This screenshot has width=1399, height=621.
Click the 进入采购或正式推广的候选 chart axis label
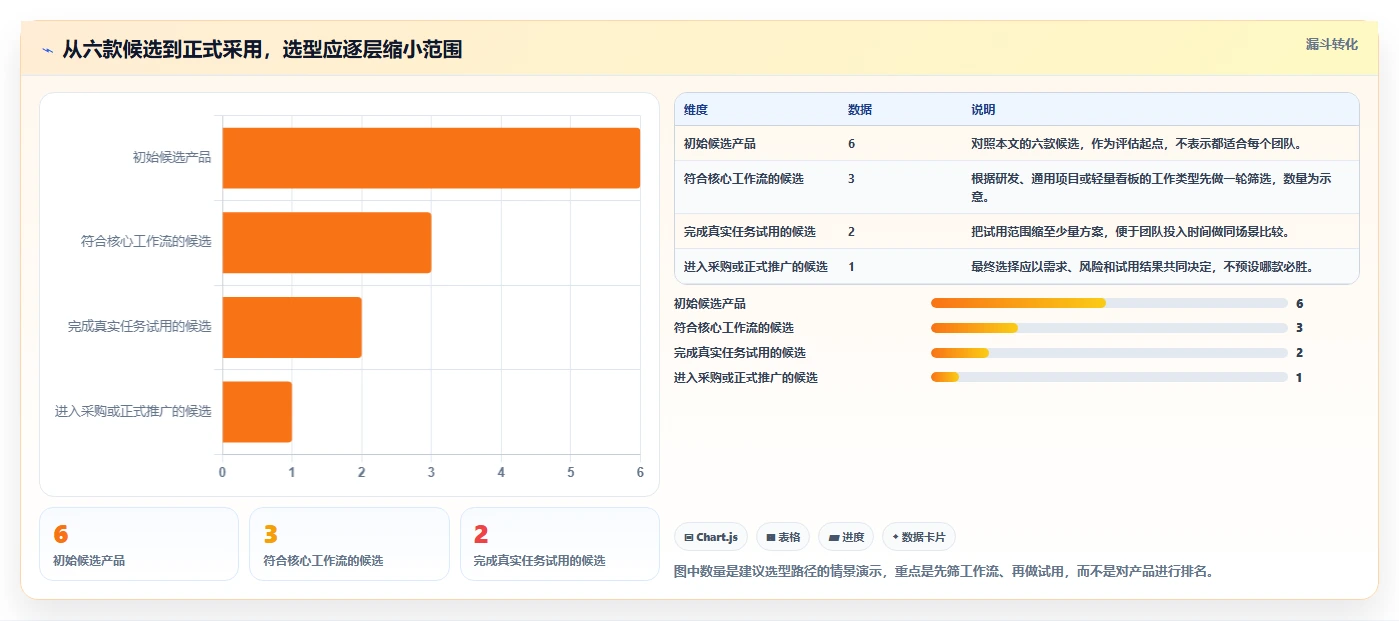133,412
